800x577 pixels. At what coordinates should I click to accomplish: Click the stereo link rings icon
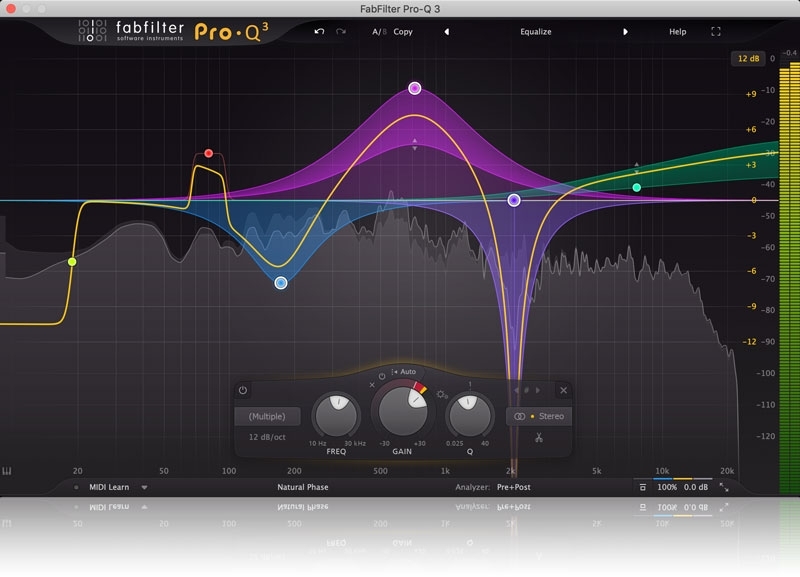click(519, 416)
